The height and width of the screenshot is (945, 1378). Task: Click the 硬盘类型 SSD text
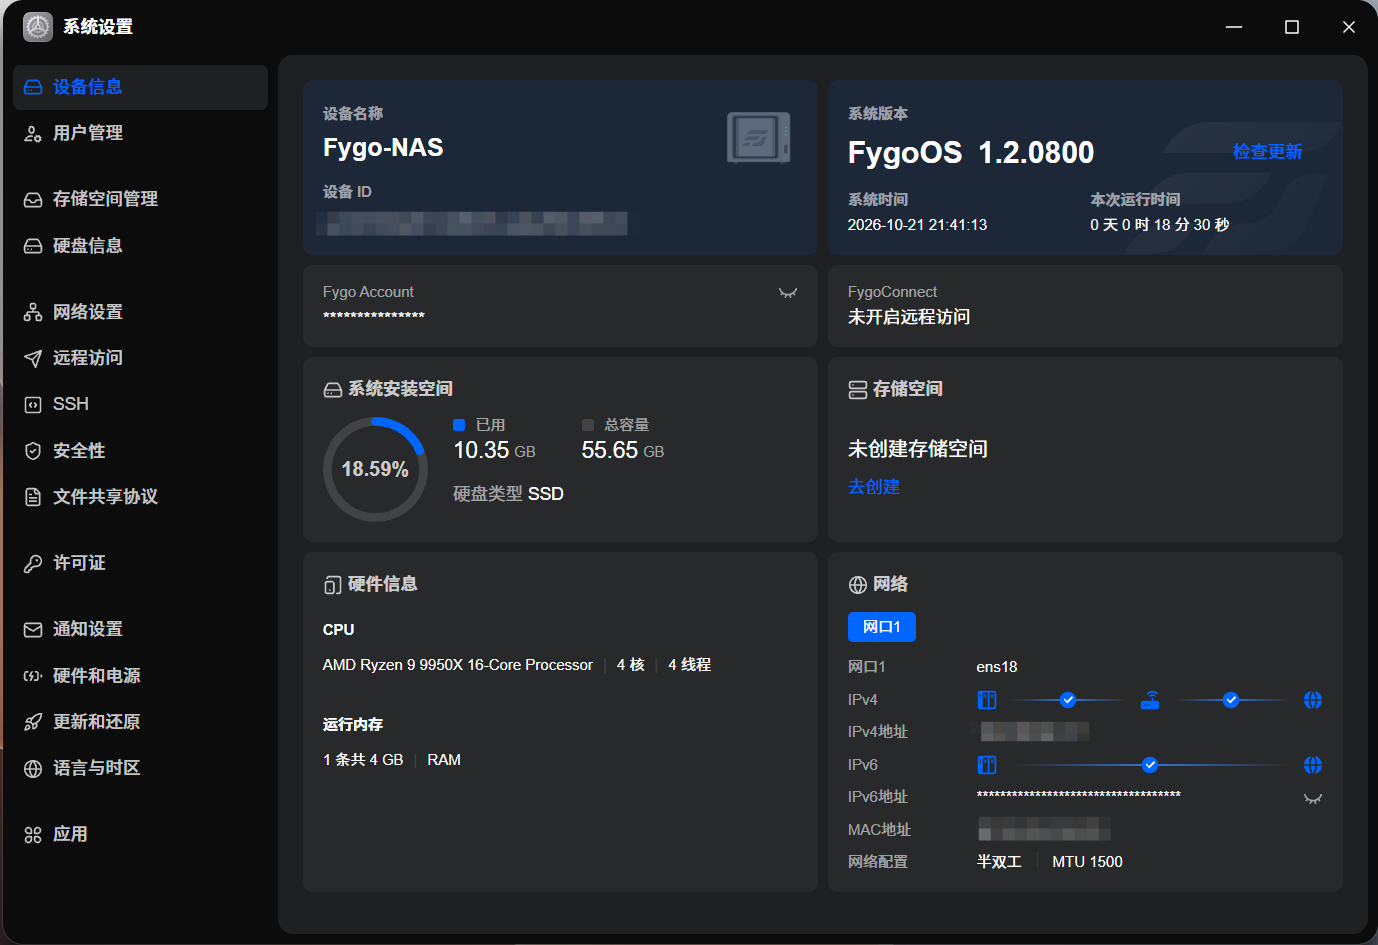(508, 494)
